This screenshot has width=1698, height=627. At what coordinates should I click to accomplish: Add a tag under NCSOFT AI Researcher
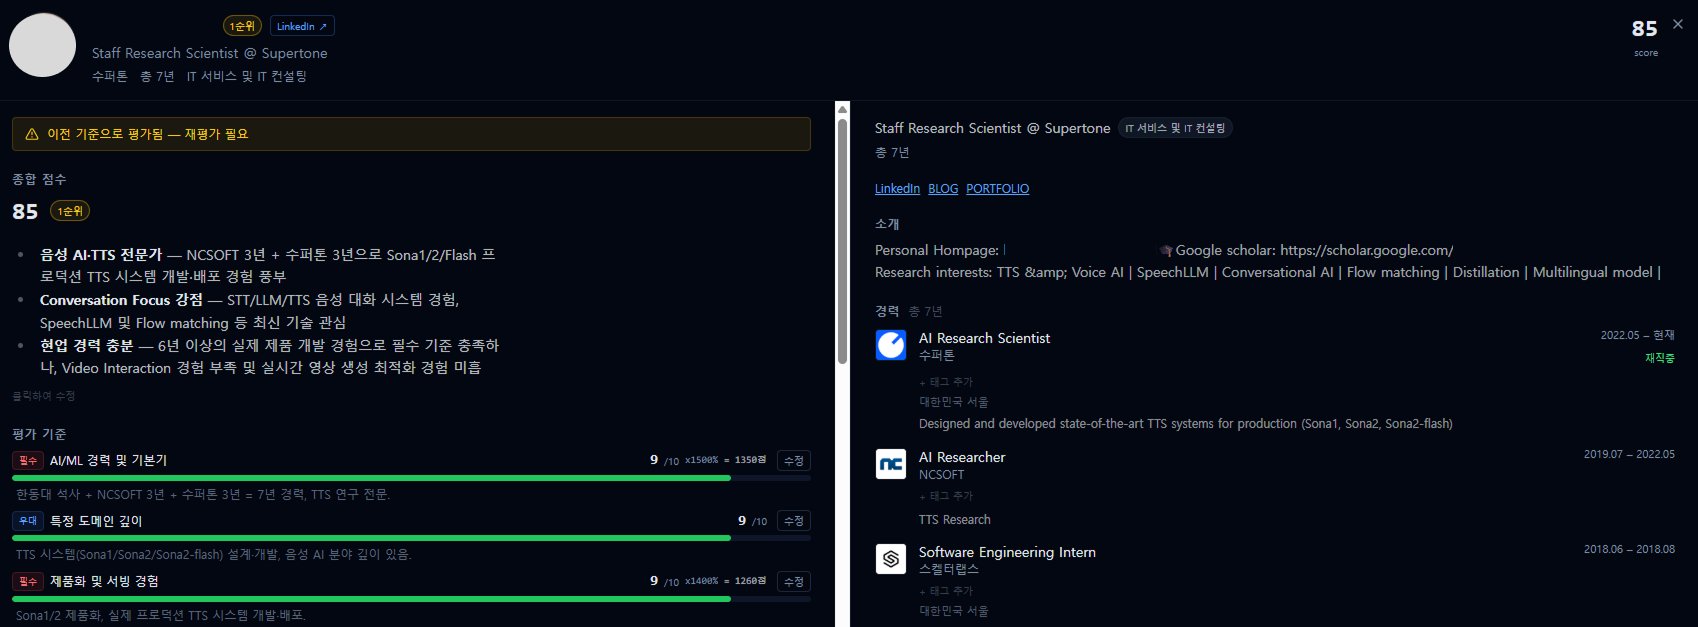coord(946,496)
